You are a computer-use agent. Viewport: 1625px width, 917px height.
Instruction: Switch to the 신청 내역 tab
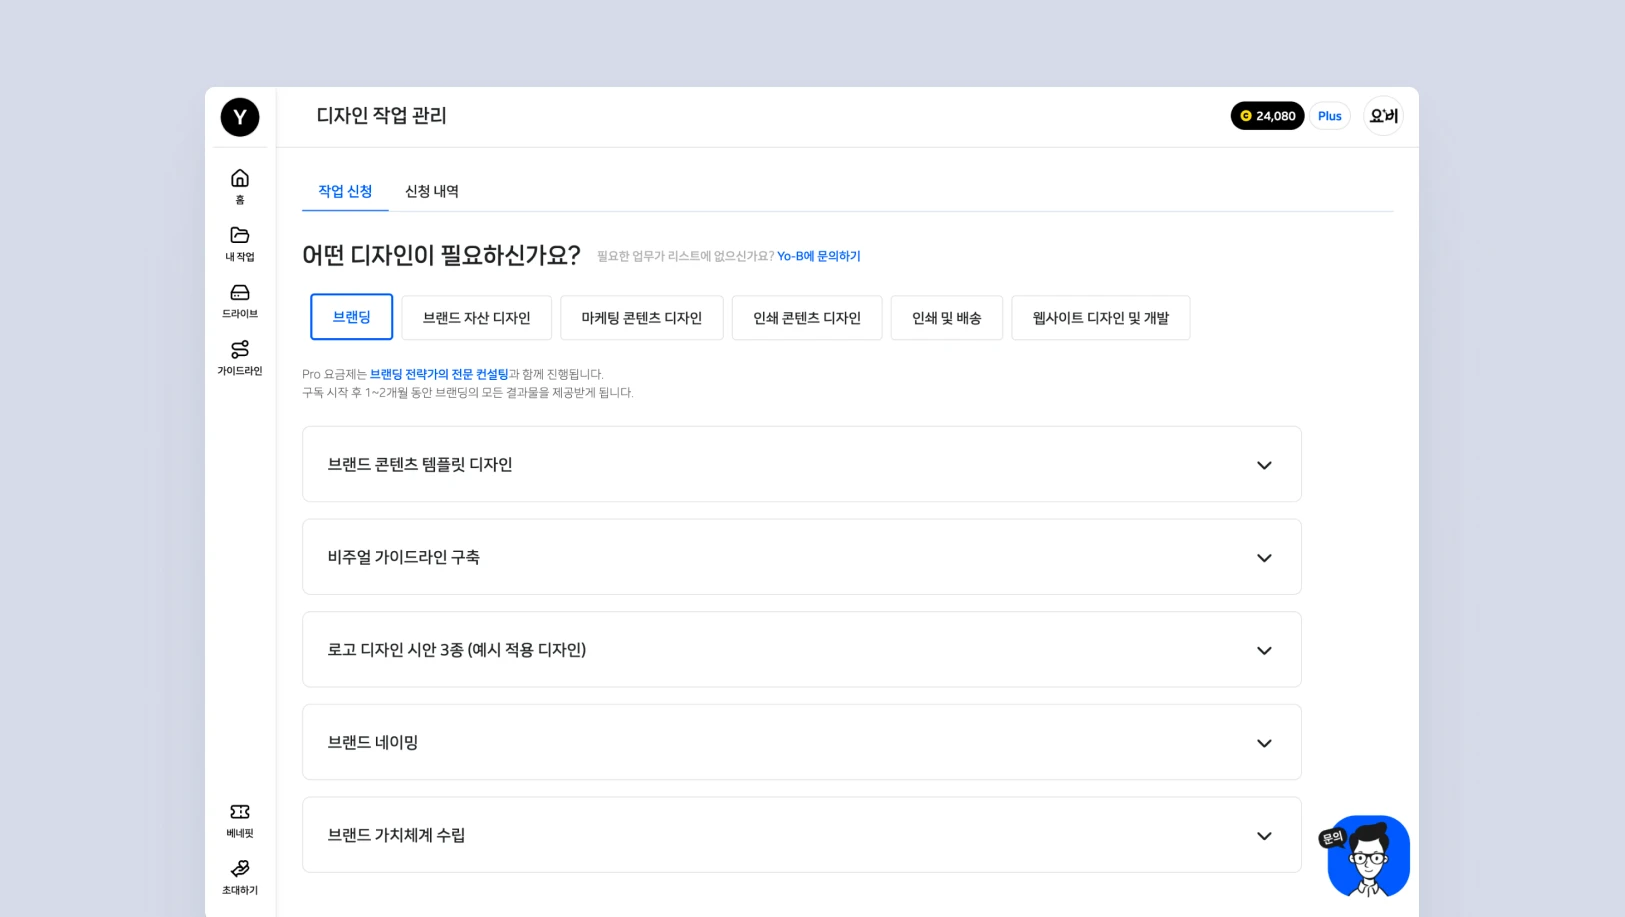[x=432, y=191]
